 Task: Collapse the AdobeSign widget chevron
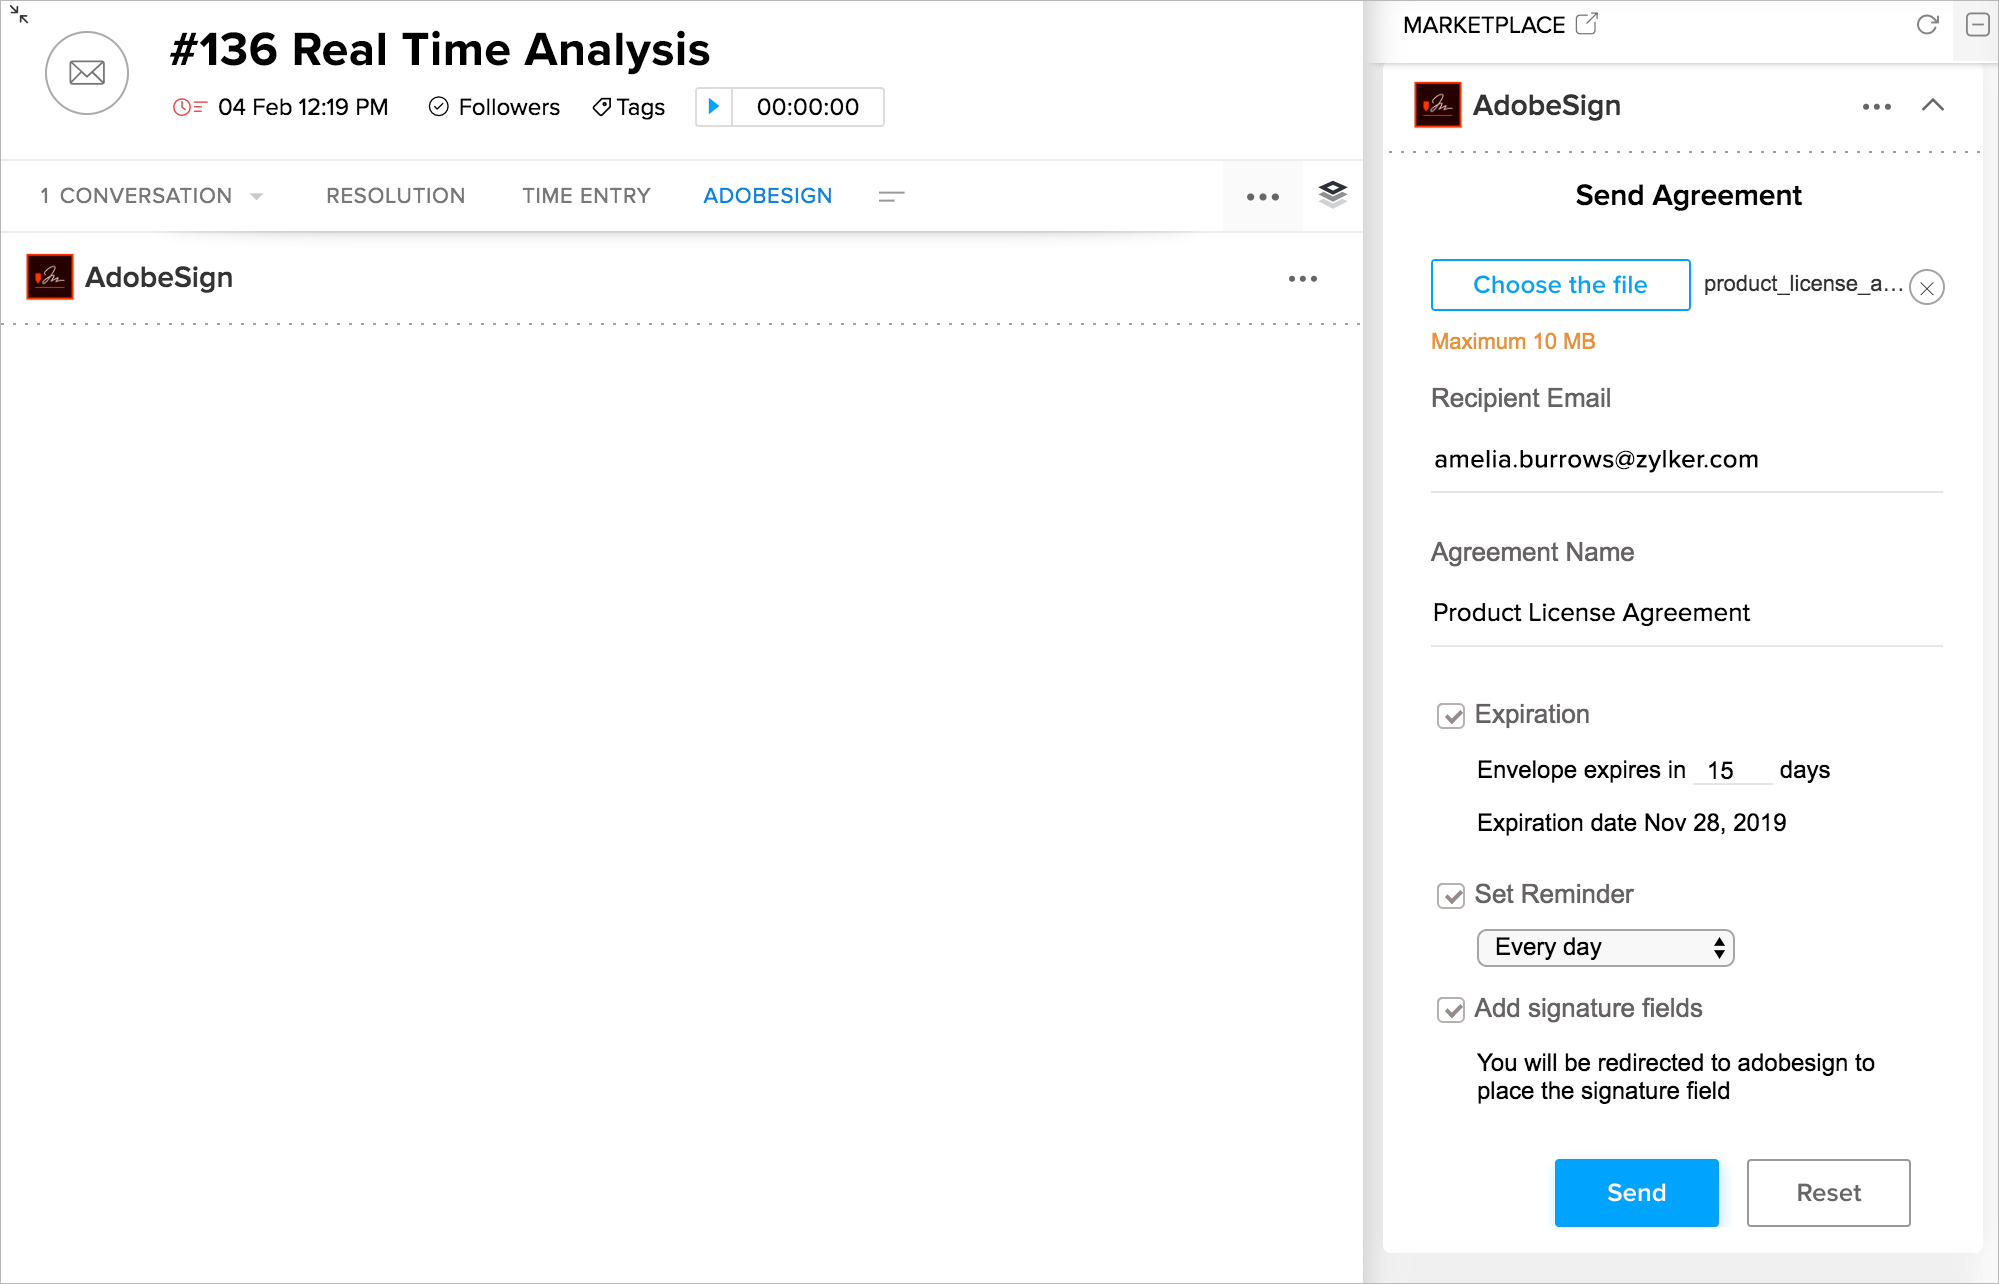point(1932,105)
